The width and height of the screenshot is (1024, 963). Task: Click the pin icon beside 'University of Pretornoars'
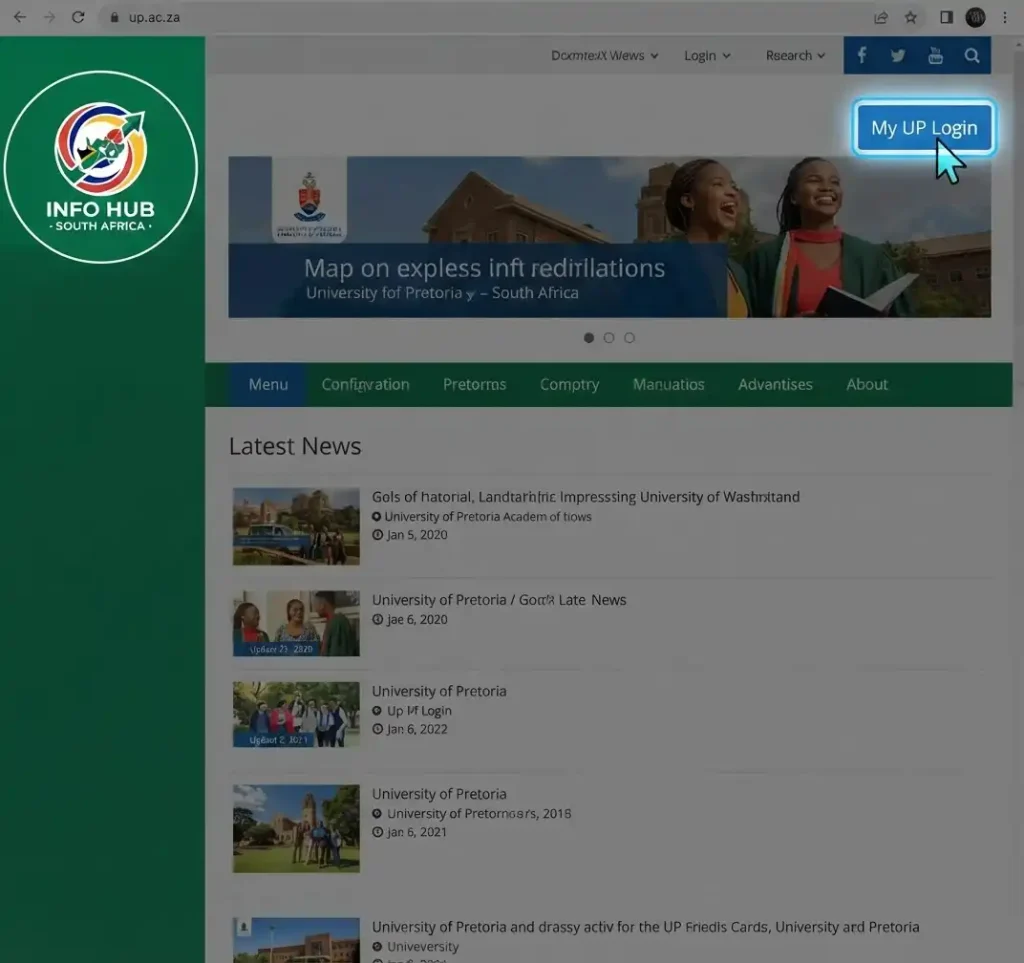[377, 814]
